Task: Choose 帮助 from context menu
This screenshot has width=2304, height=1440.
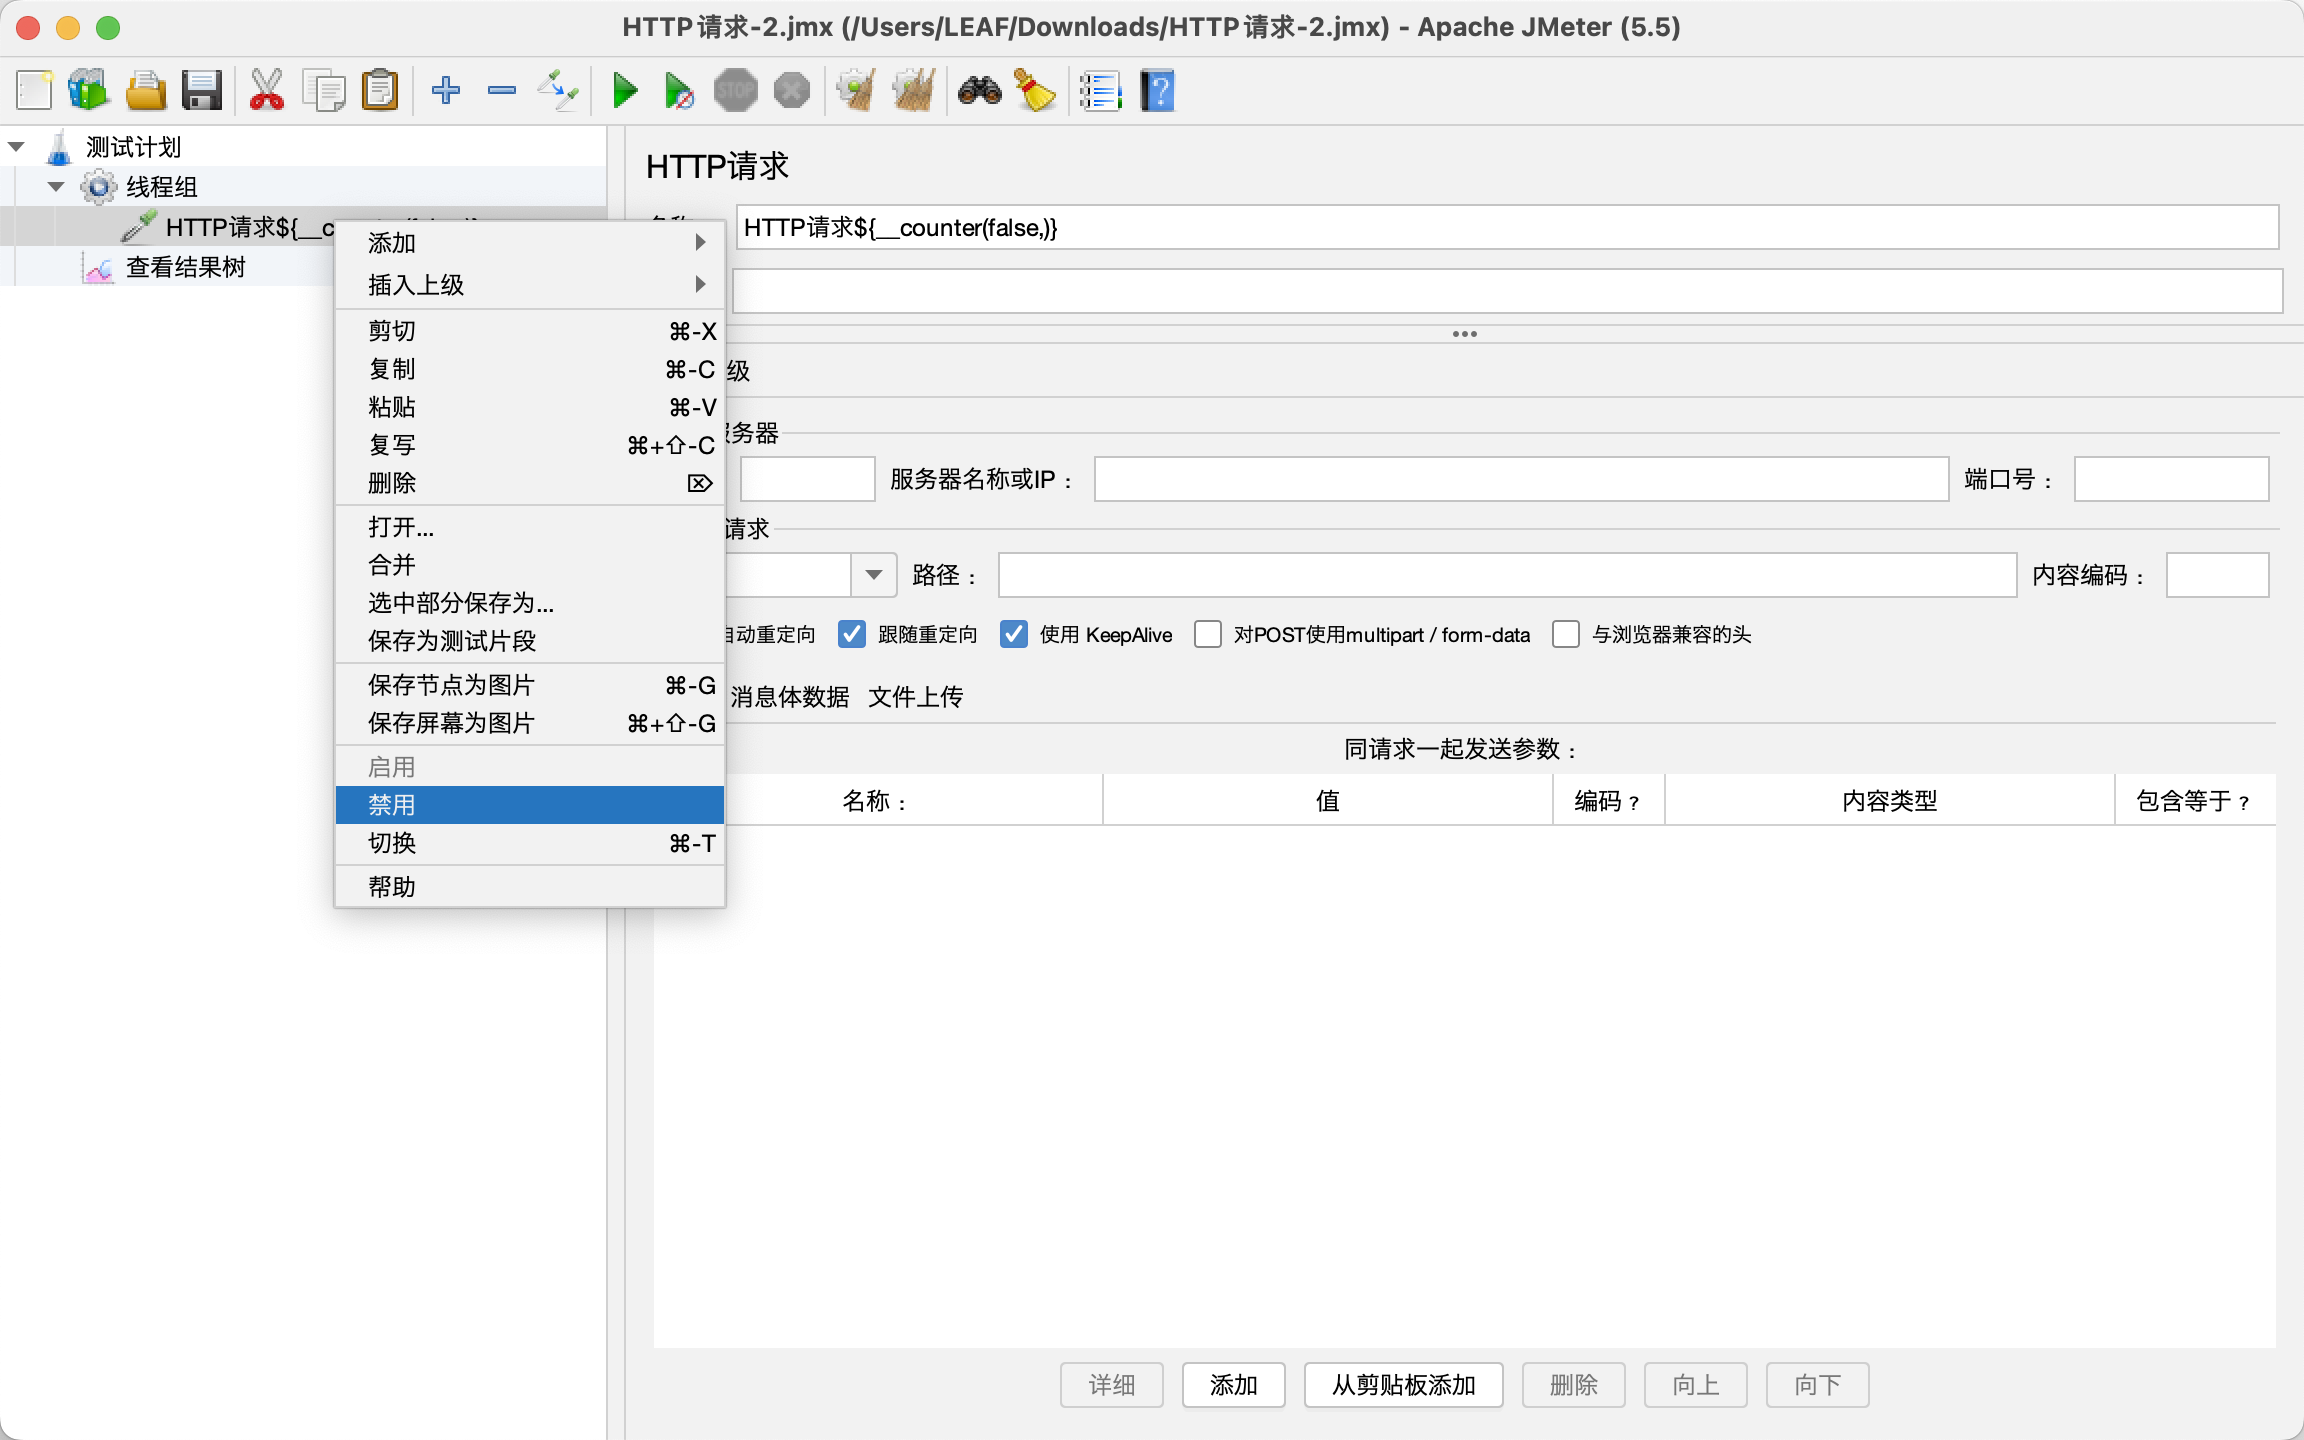Action: point(530,887)
